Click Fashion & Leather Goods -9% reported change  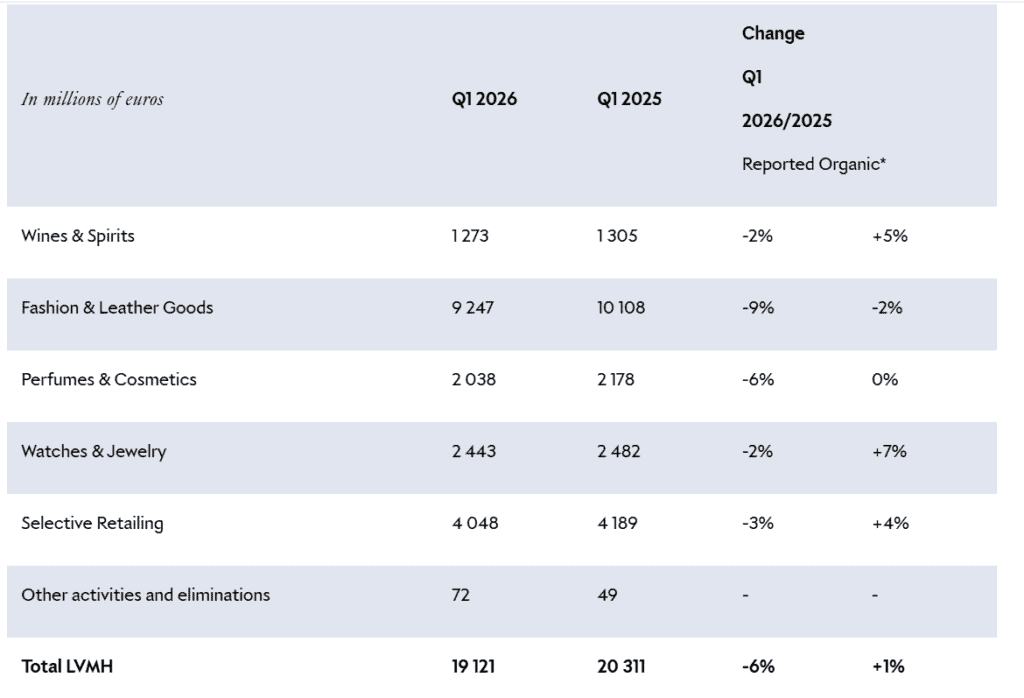click(758, 307)
